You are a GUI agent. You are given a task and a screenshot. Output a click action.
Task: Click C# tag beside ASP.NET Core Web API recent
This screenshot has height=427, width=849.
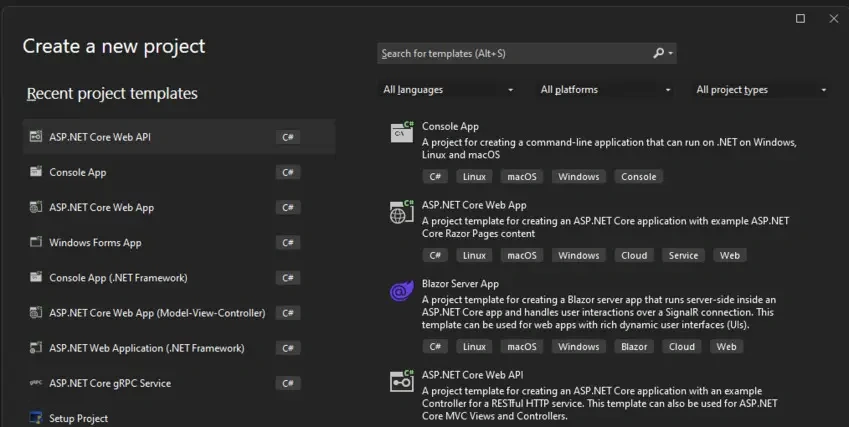click(x=288, y=137)
